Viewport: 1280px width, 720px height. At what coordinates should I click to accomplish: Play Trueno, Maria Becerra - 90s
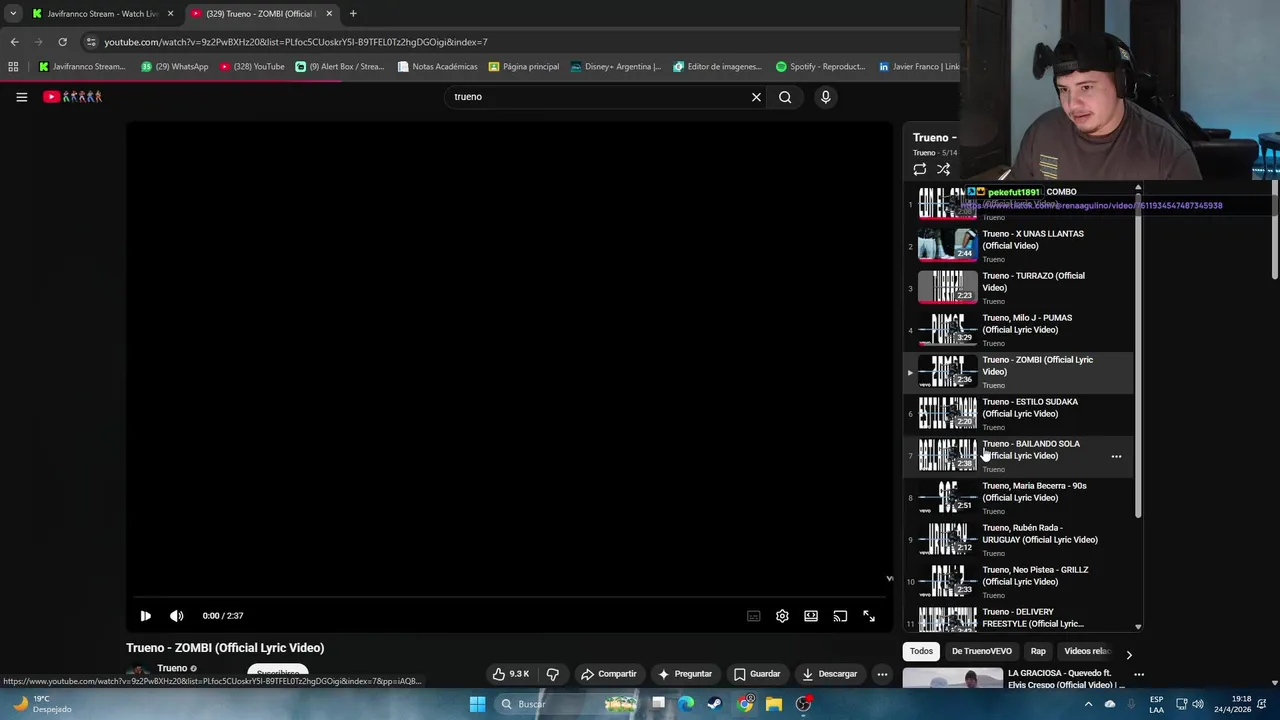coord(1020,498)
